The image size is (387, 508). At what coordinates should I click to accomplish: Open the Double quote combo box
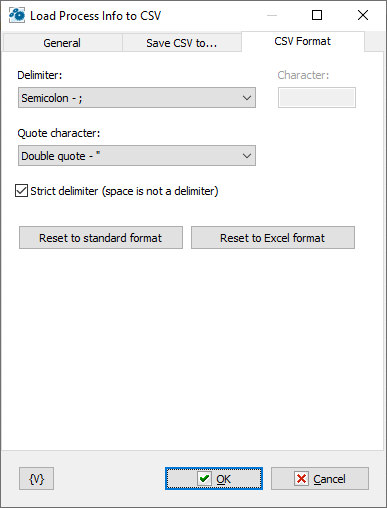tap(137, 156)
